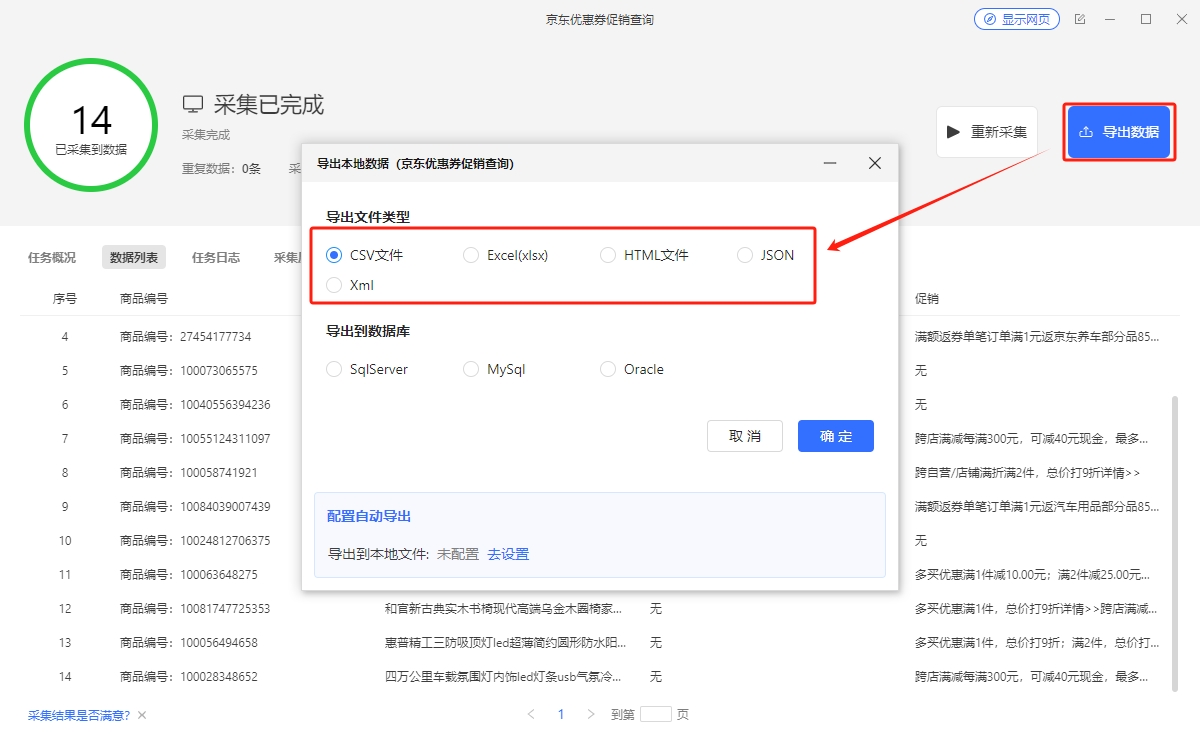Screen dimensions: 1200x734
Task: Focus the jump-to-page input field
Action: (656, 714)
